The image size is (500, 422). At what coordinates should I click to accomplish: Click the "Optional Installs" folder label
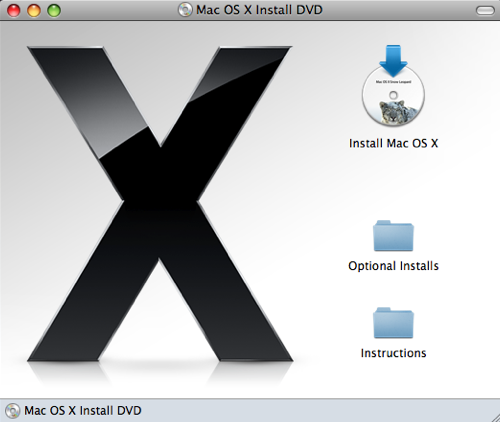coord(393,266)
